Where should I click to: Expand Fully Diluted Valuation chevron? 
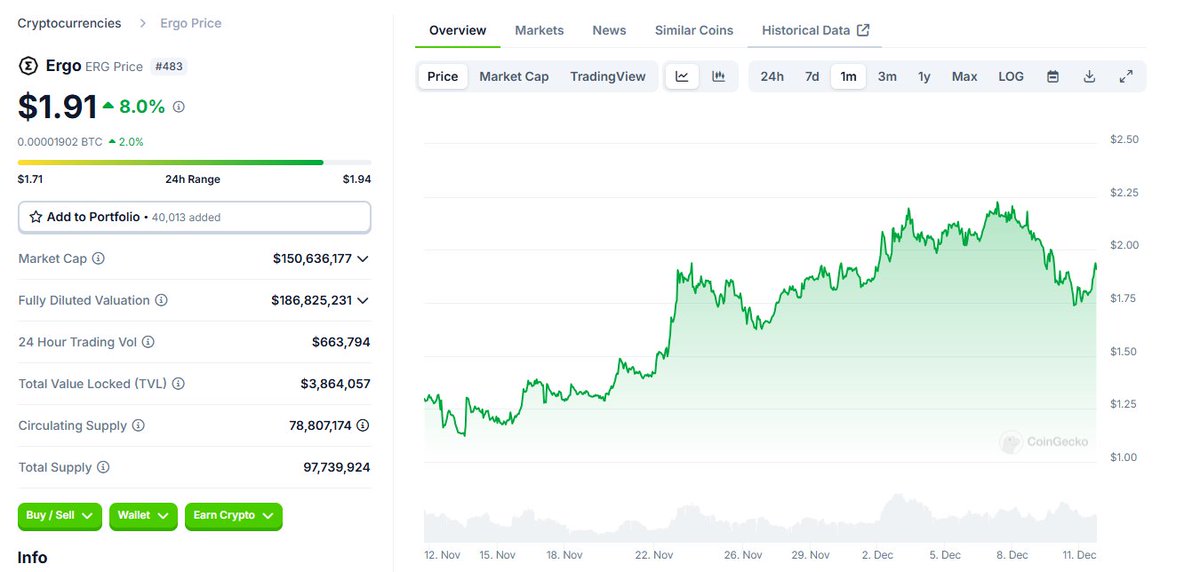pyautogui.click(x=363, y=301)
